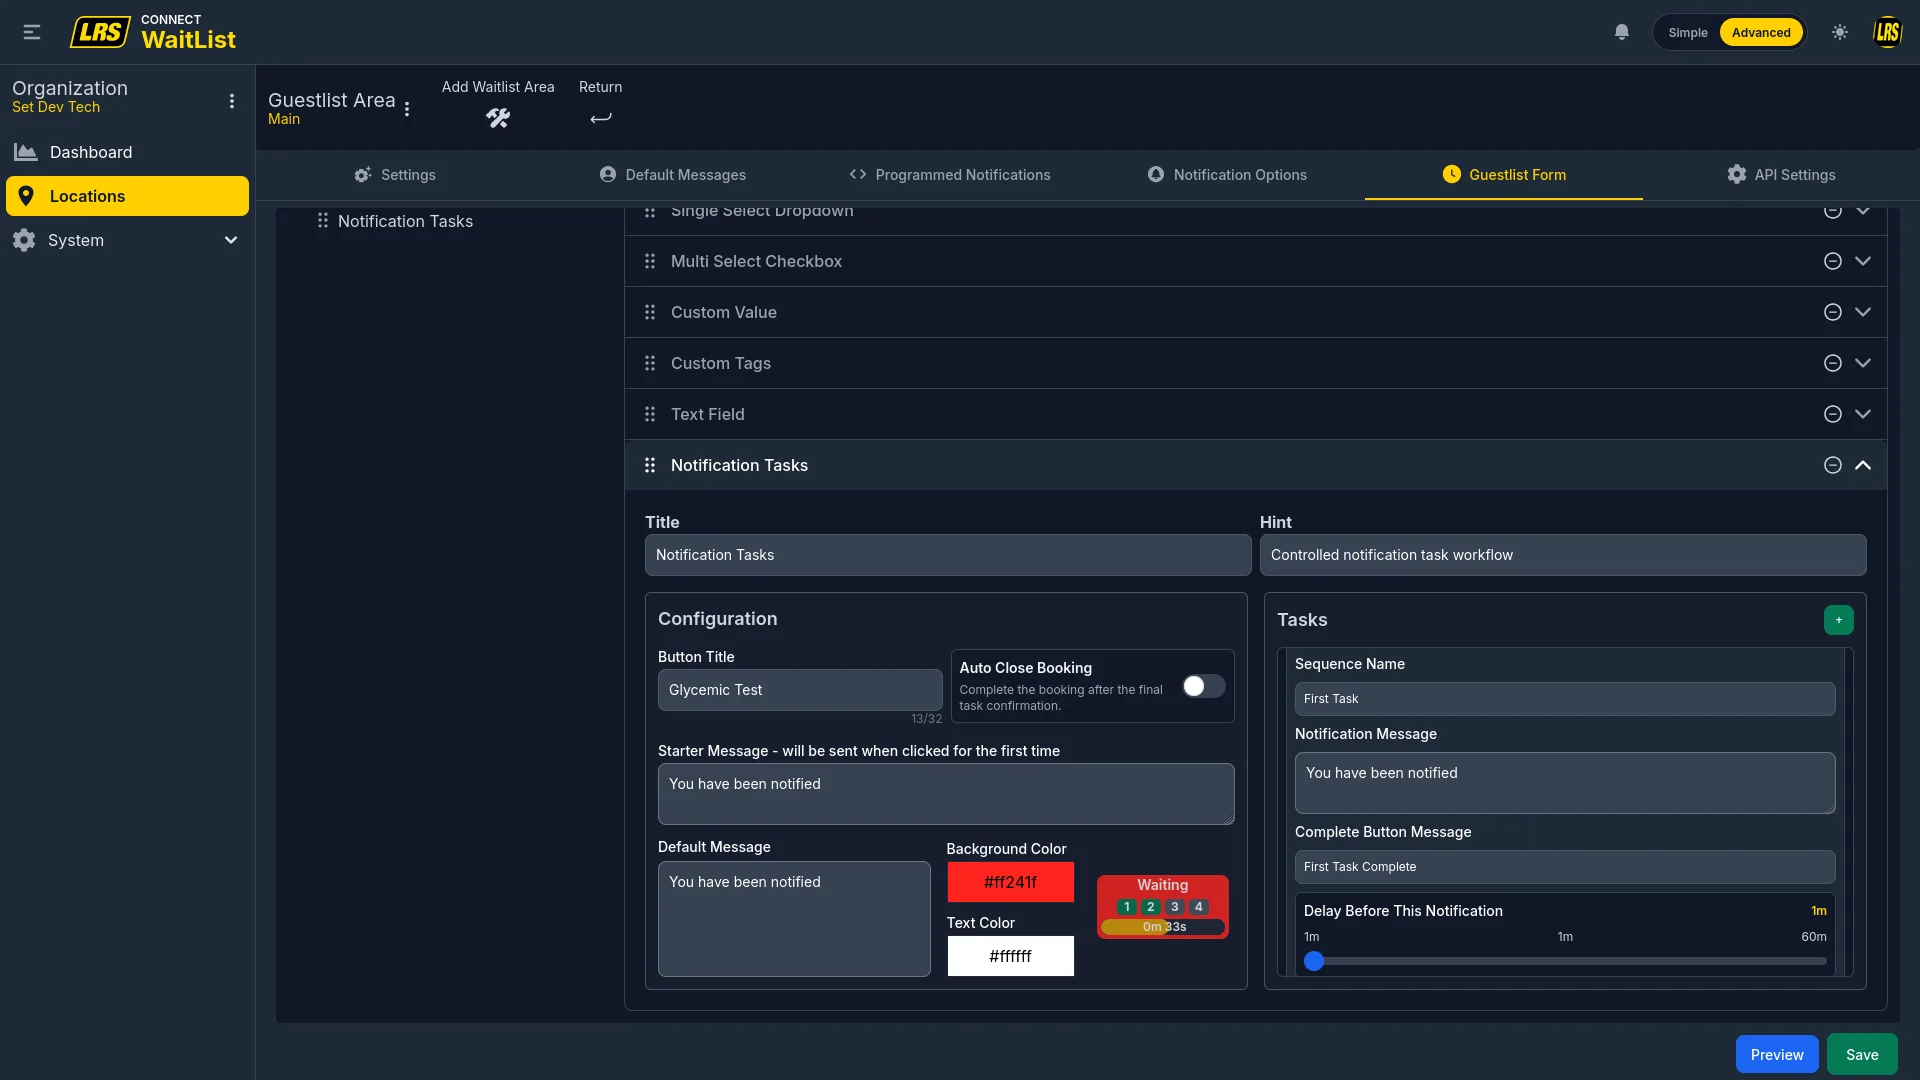Remove Custom Value with minus icon
This screenshot has height=1080, width=1920.
point(1832,312)
